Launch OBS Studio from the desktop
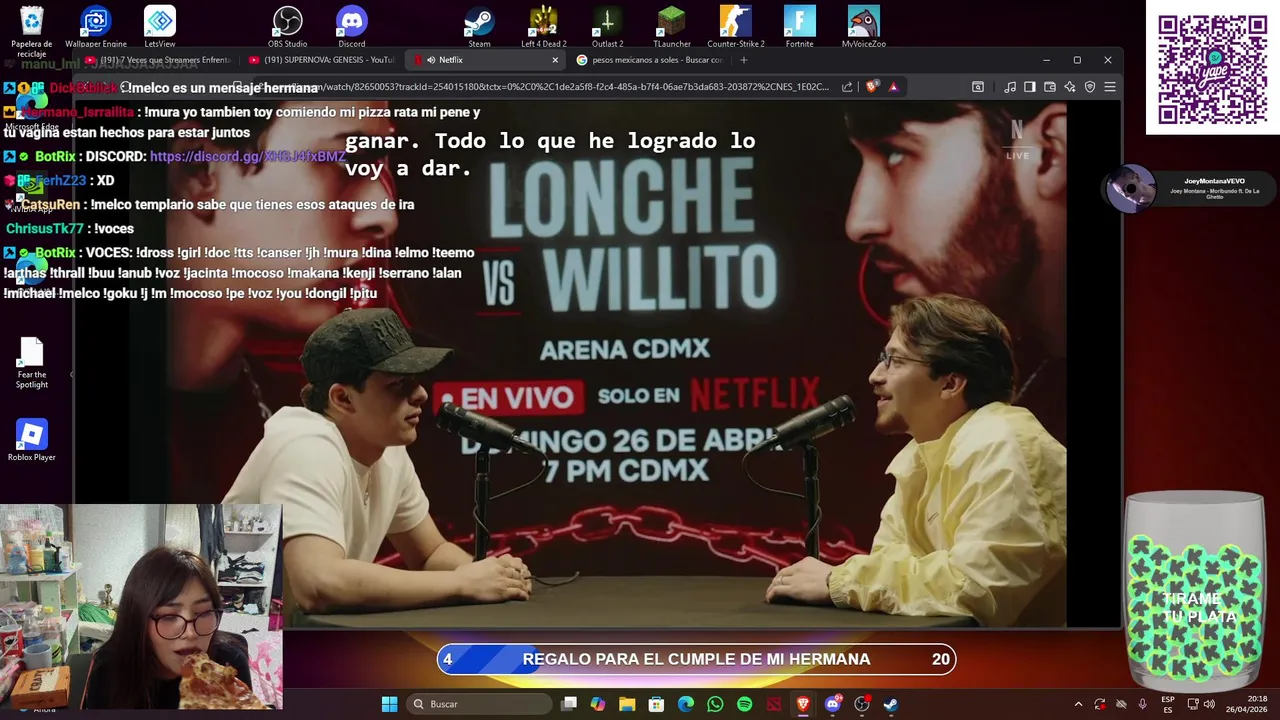This screenshot has width=1280, height=720. (x=288, y=27)
